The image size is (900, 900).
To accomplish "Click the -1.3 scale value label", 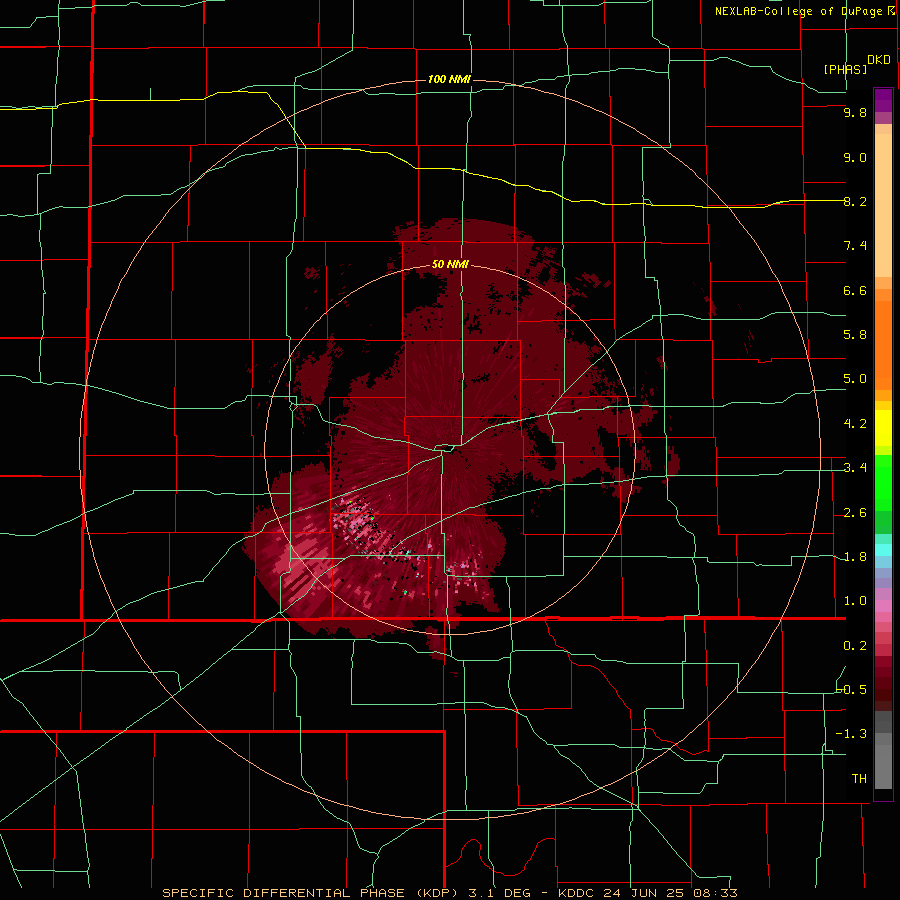I will tap(852, 734).
